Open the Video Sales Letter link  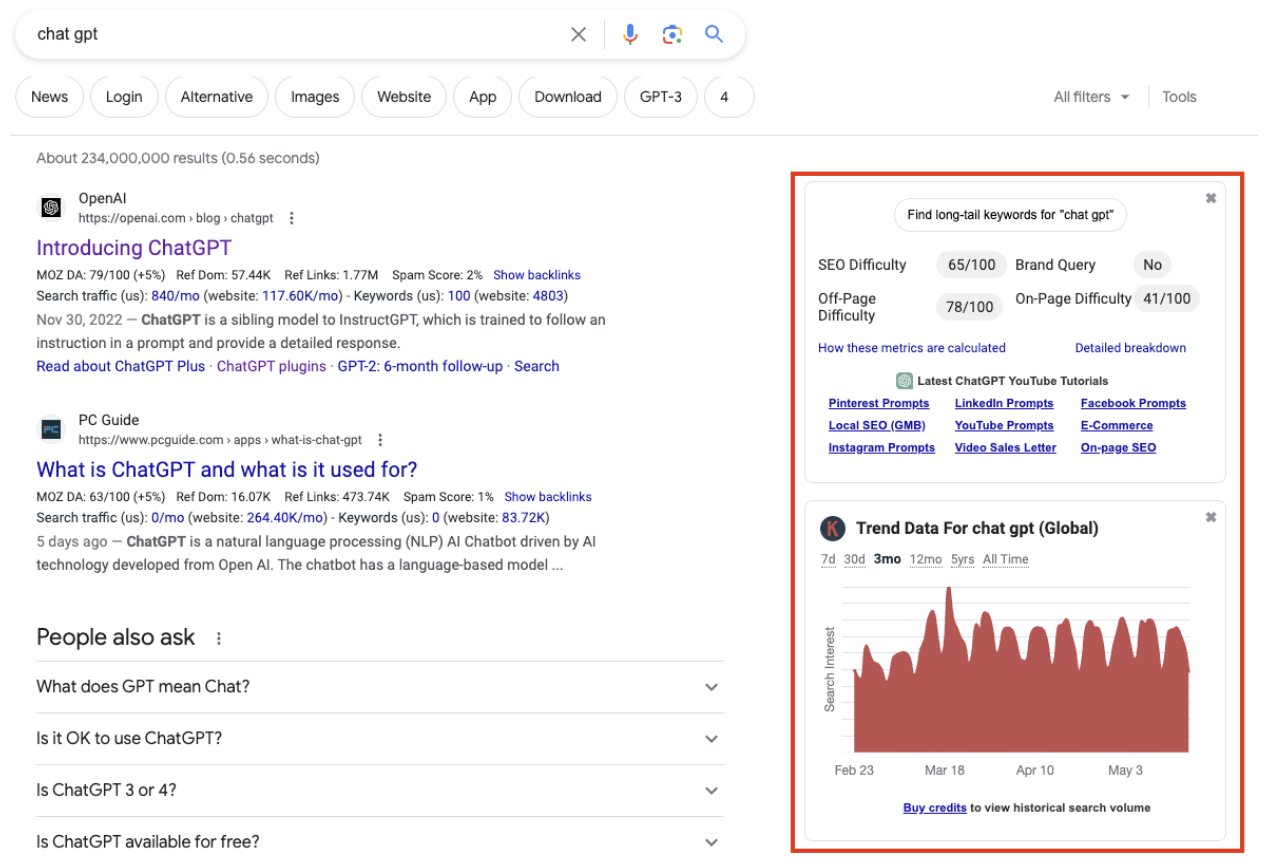point(1005,448)
